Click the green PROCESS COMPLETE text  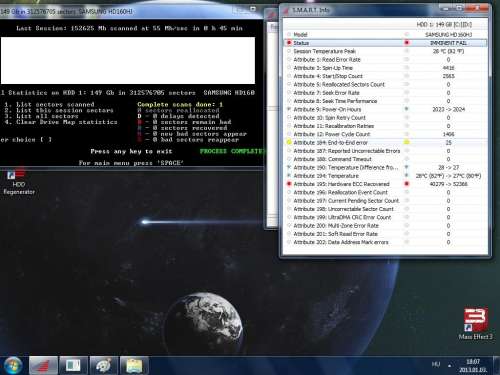232,151
